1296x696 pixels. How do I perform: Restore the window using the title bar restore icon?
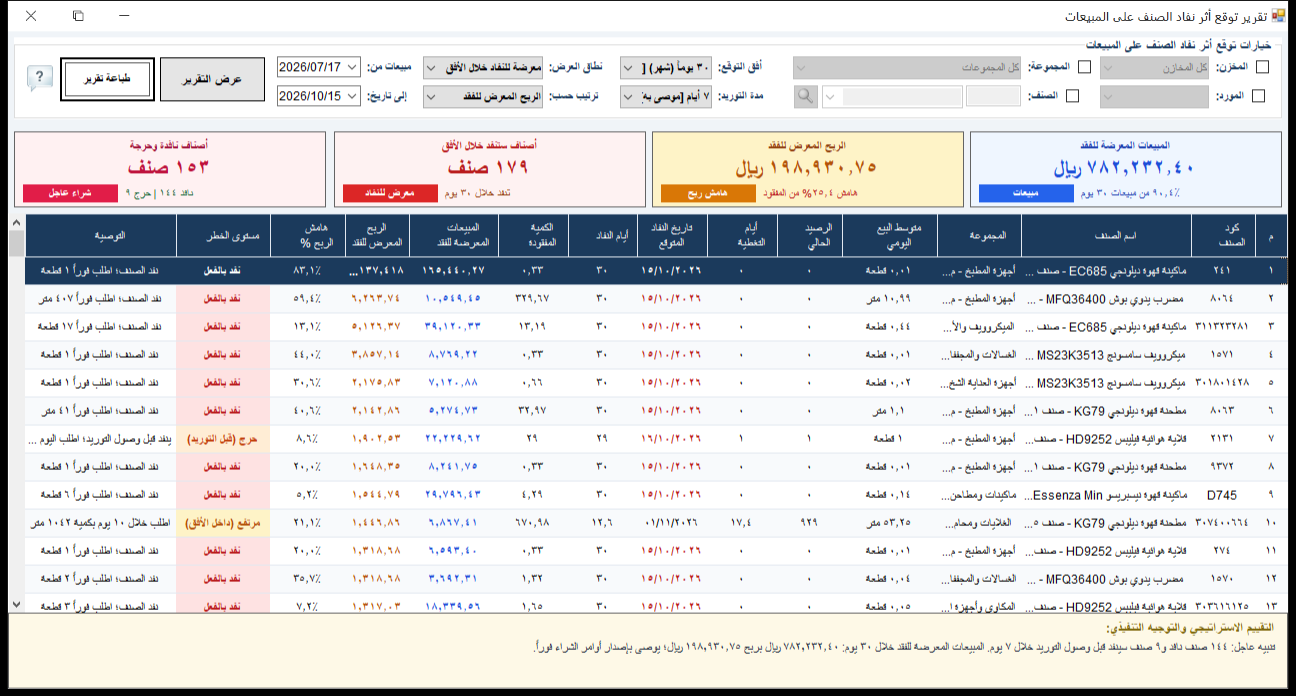click(78, 17)
